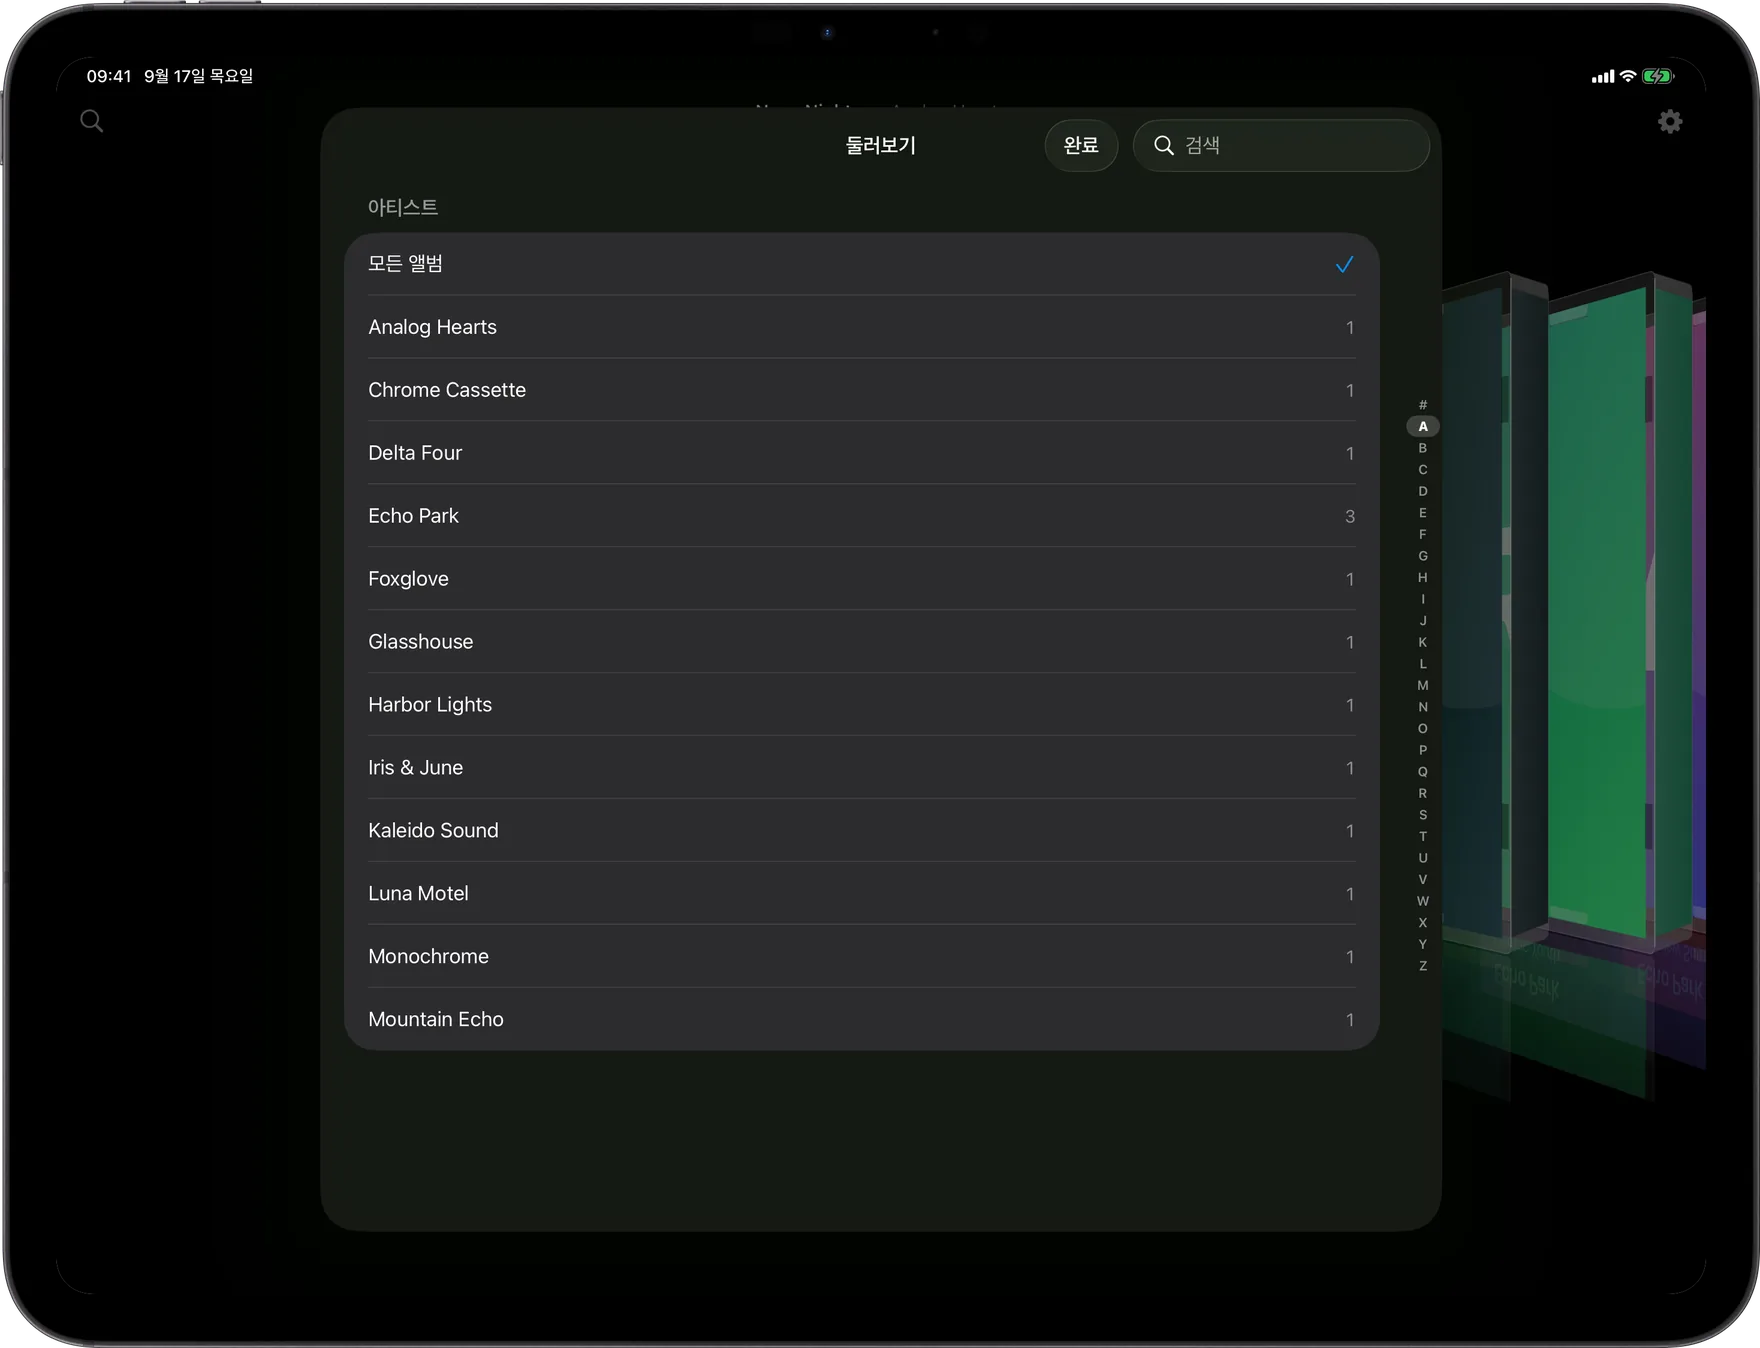Viewport: 1760px width, 1348px height.
Task: Tap the 둘러보기 panel title
Action: click(881, 146)
